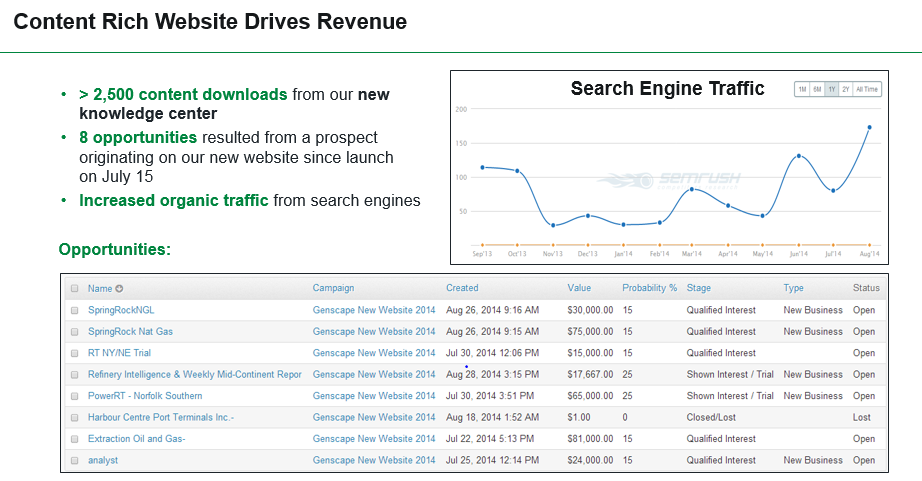Select the 1M time range button
Screen dimensions: 922x481
(x=801, y=89)
